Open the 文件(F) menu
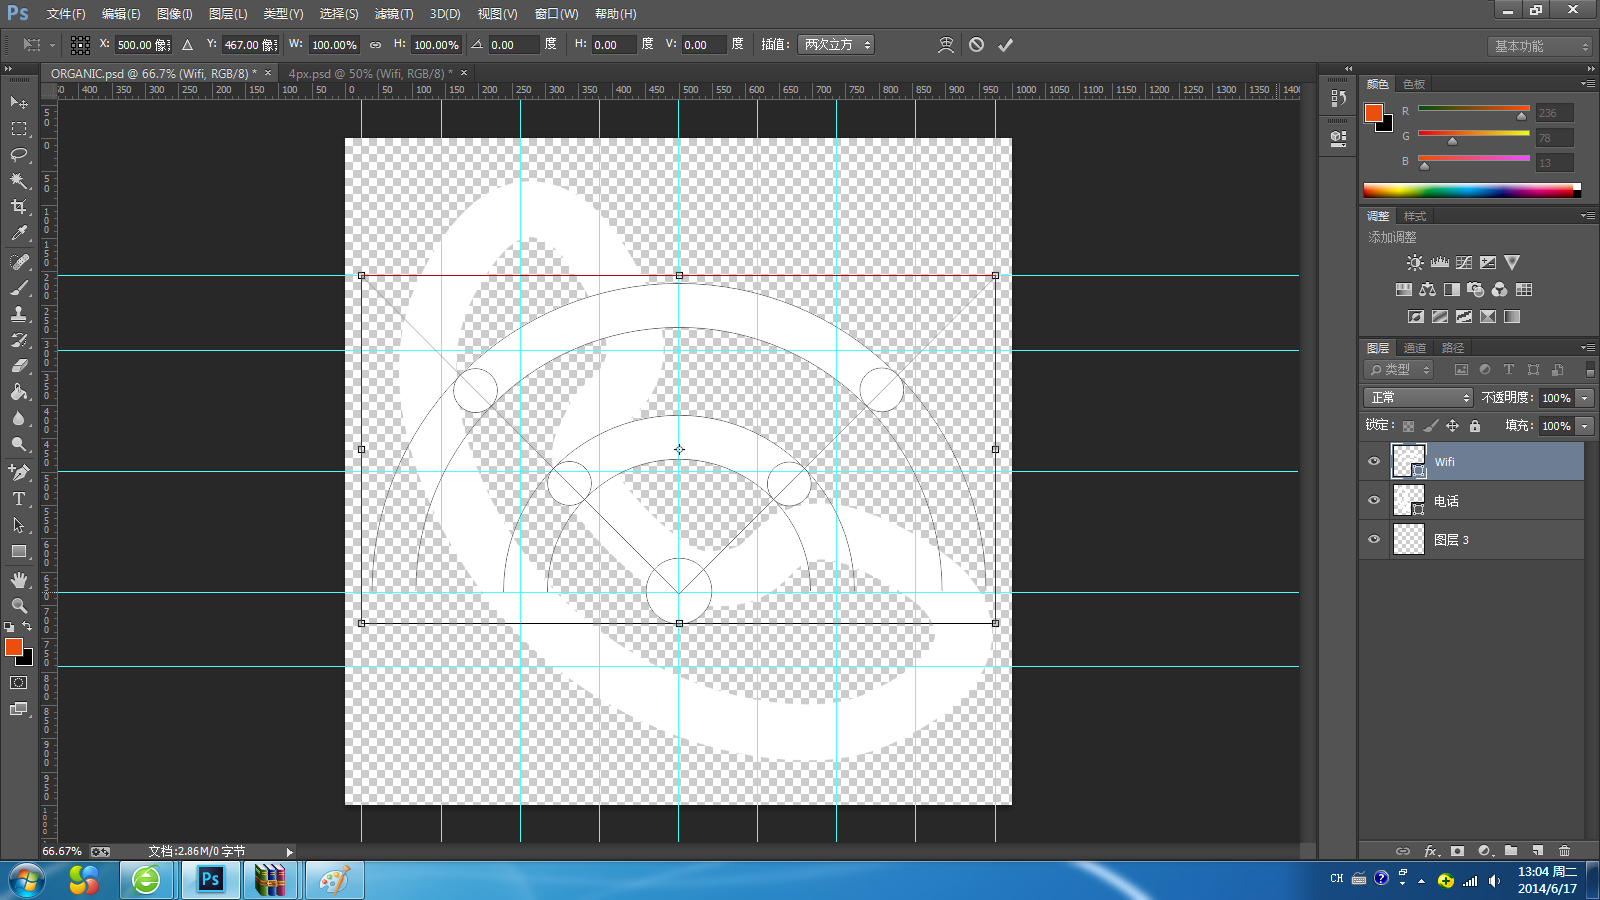Image resolution: width=1600 pixels, height=900 pixels. (x=66, y=14)
